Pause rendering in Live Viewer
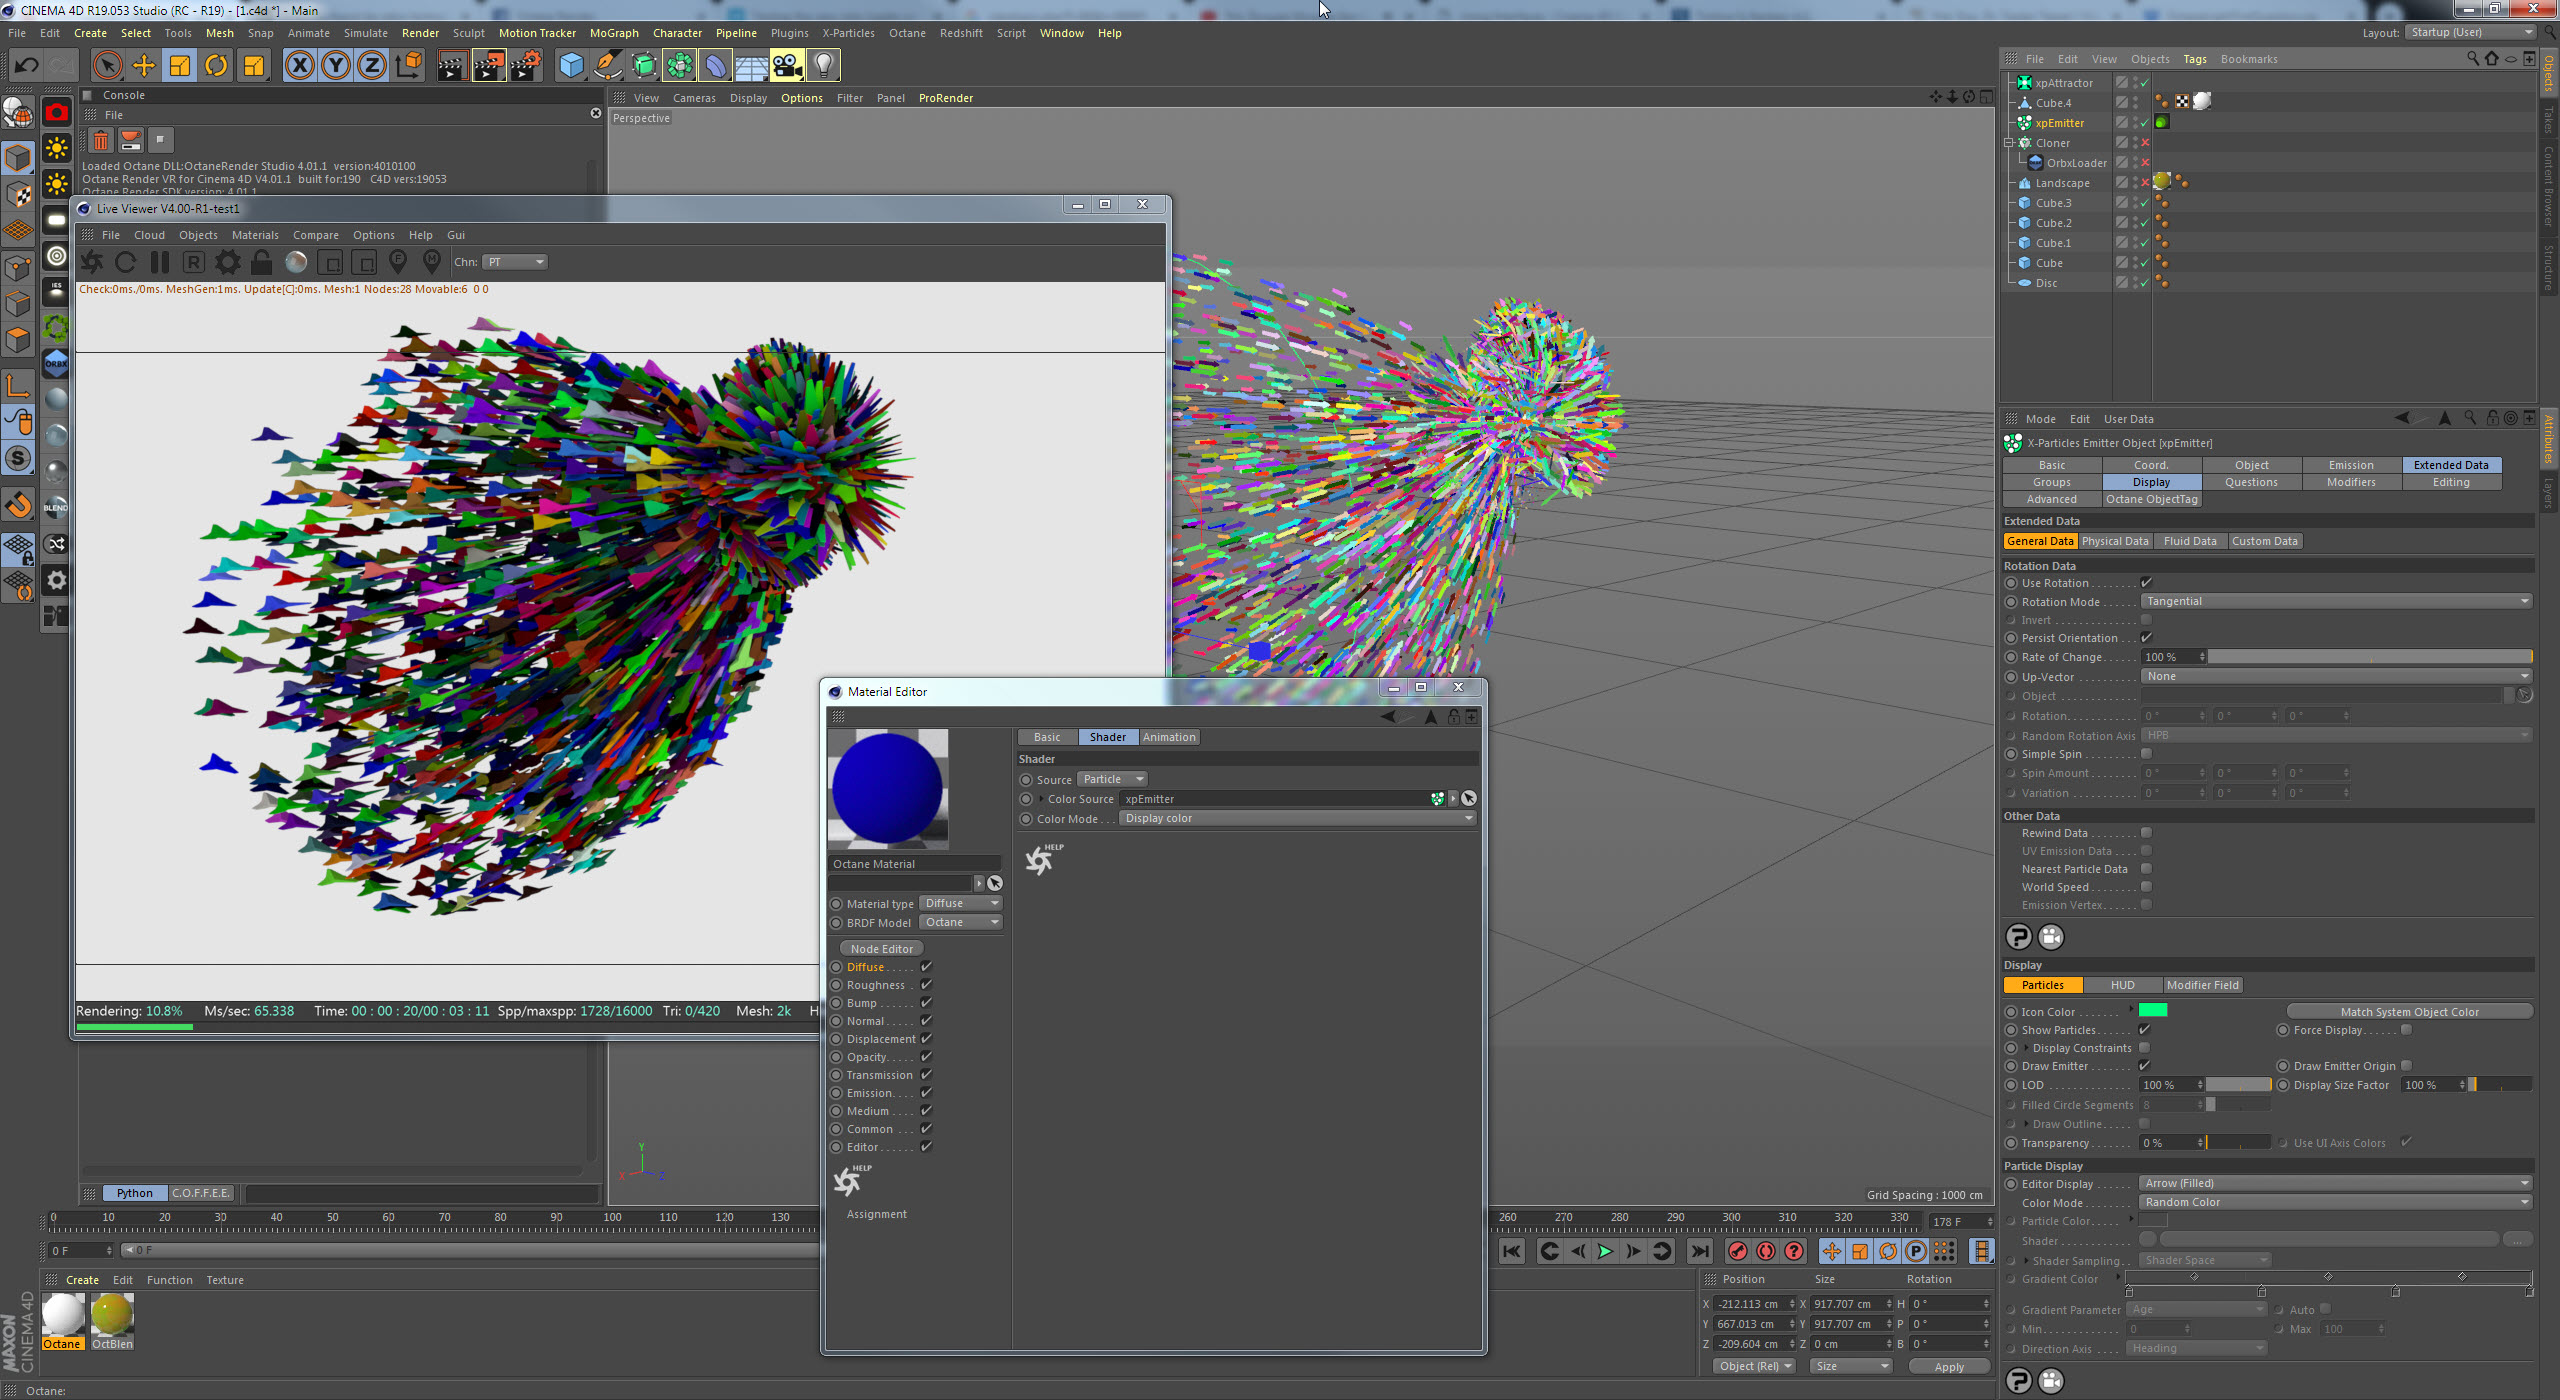Image resolution: width=2560 pixels, height=1400 pixels. click(x=159, y=262)
